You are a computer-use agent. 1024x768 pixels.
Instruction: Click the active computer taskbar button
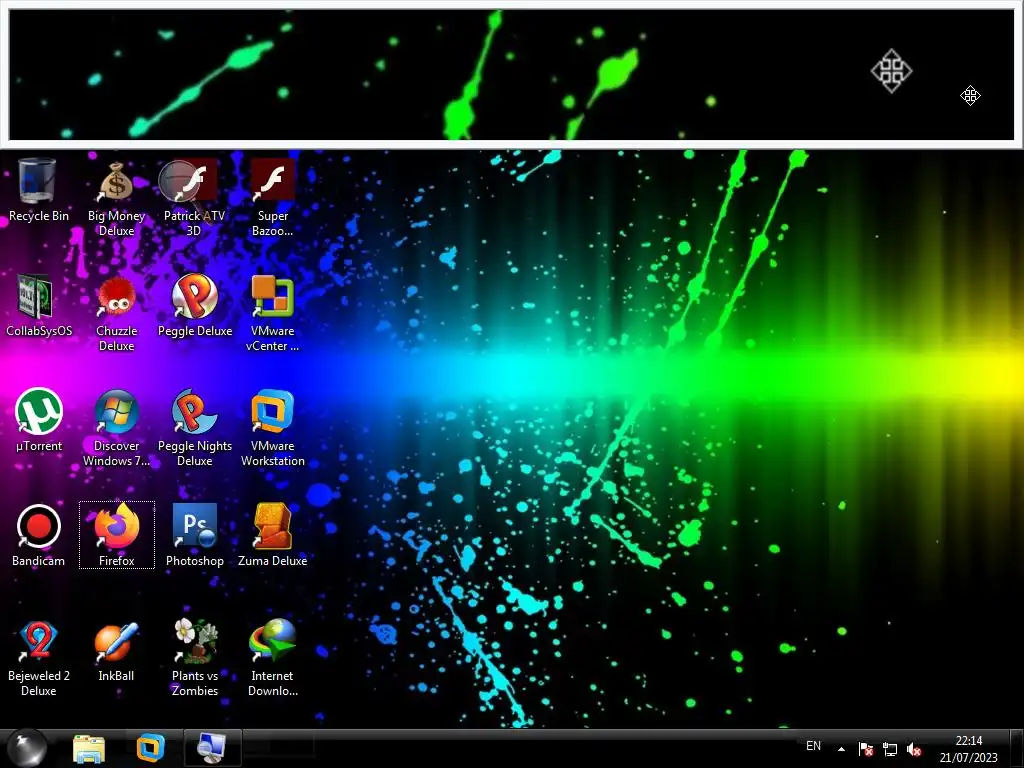coord(212,748)
